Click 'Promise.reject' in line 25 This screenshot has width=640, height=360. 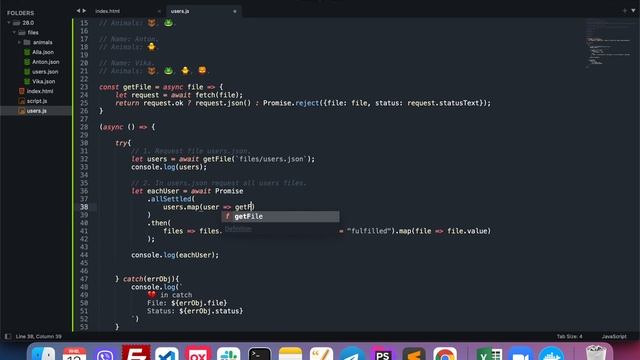(x=291, y=103)
